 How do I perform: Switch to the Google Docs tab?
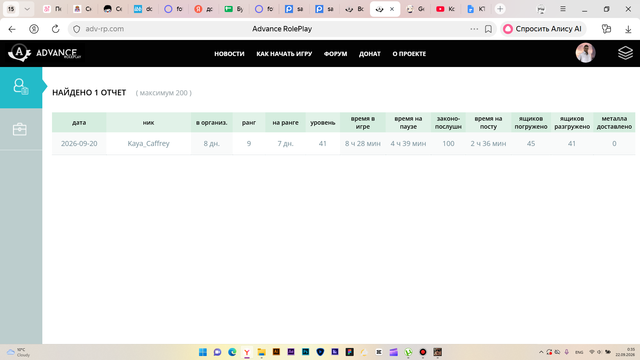(476, 9)
